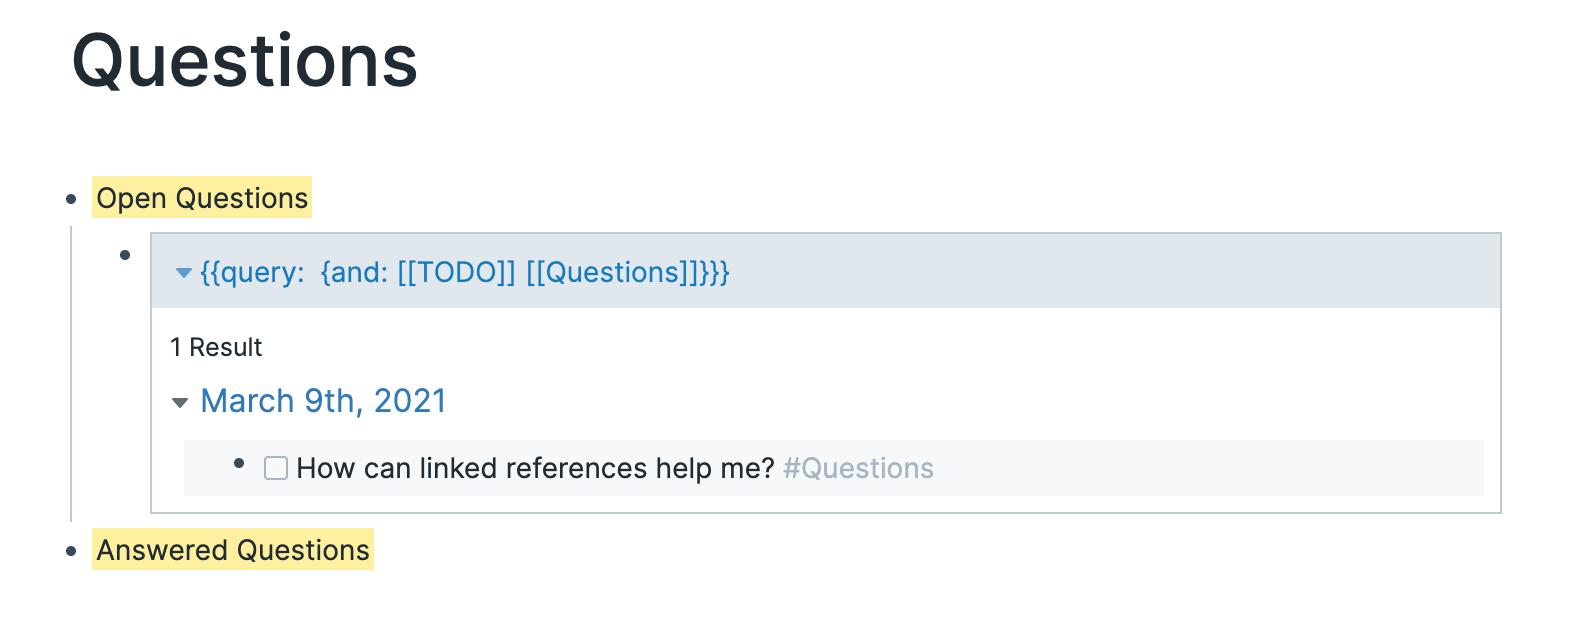Expand the Open Questions block children
The image size is (1580, 632).
click(69, 198)
